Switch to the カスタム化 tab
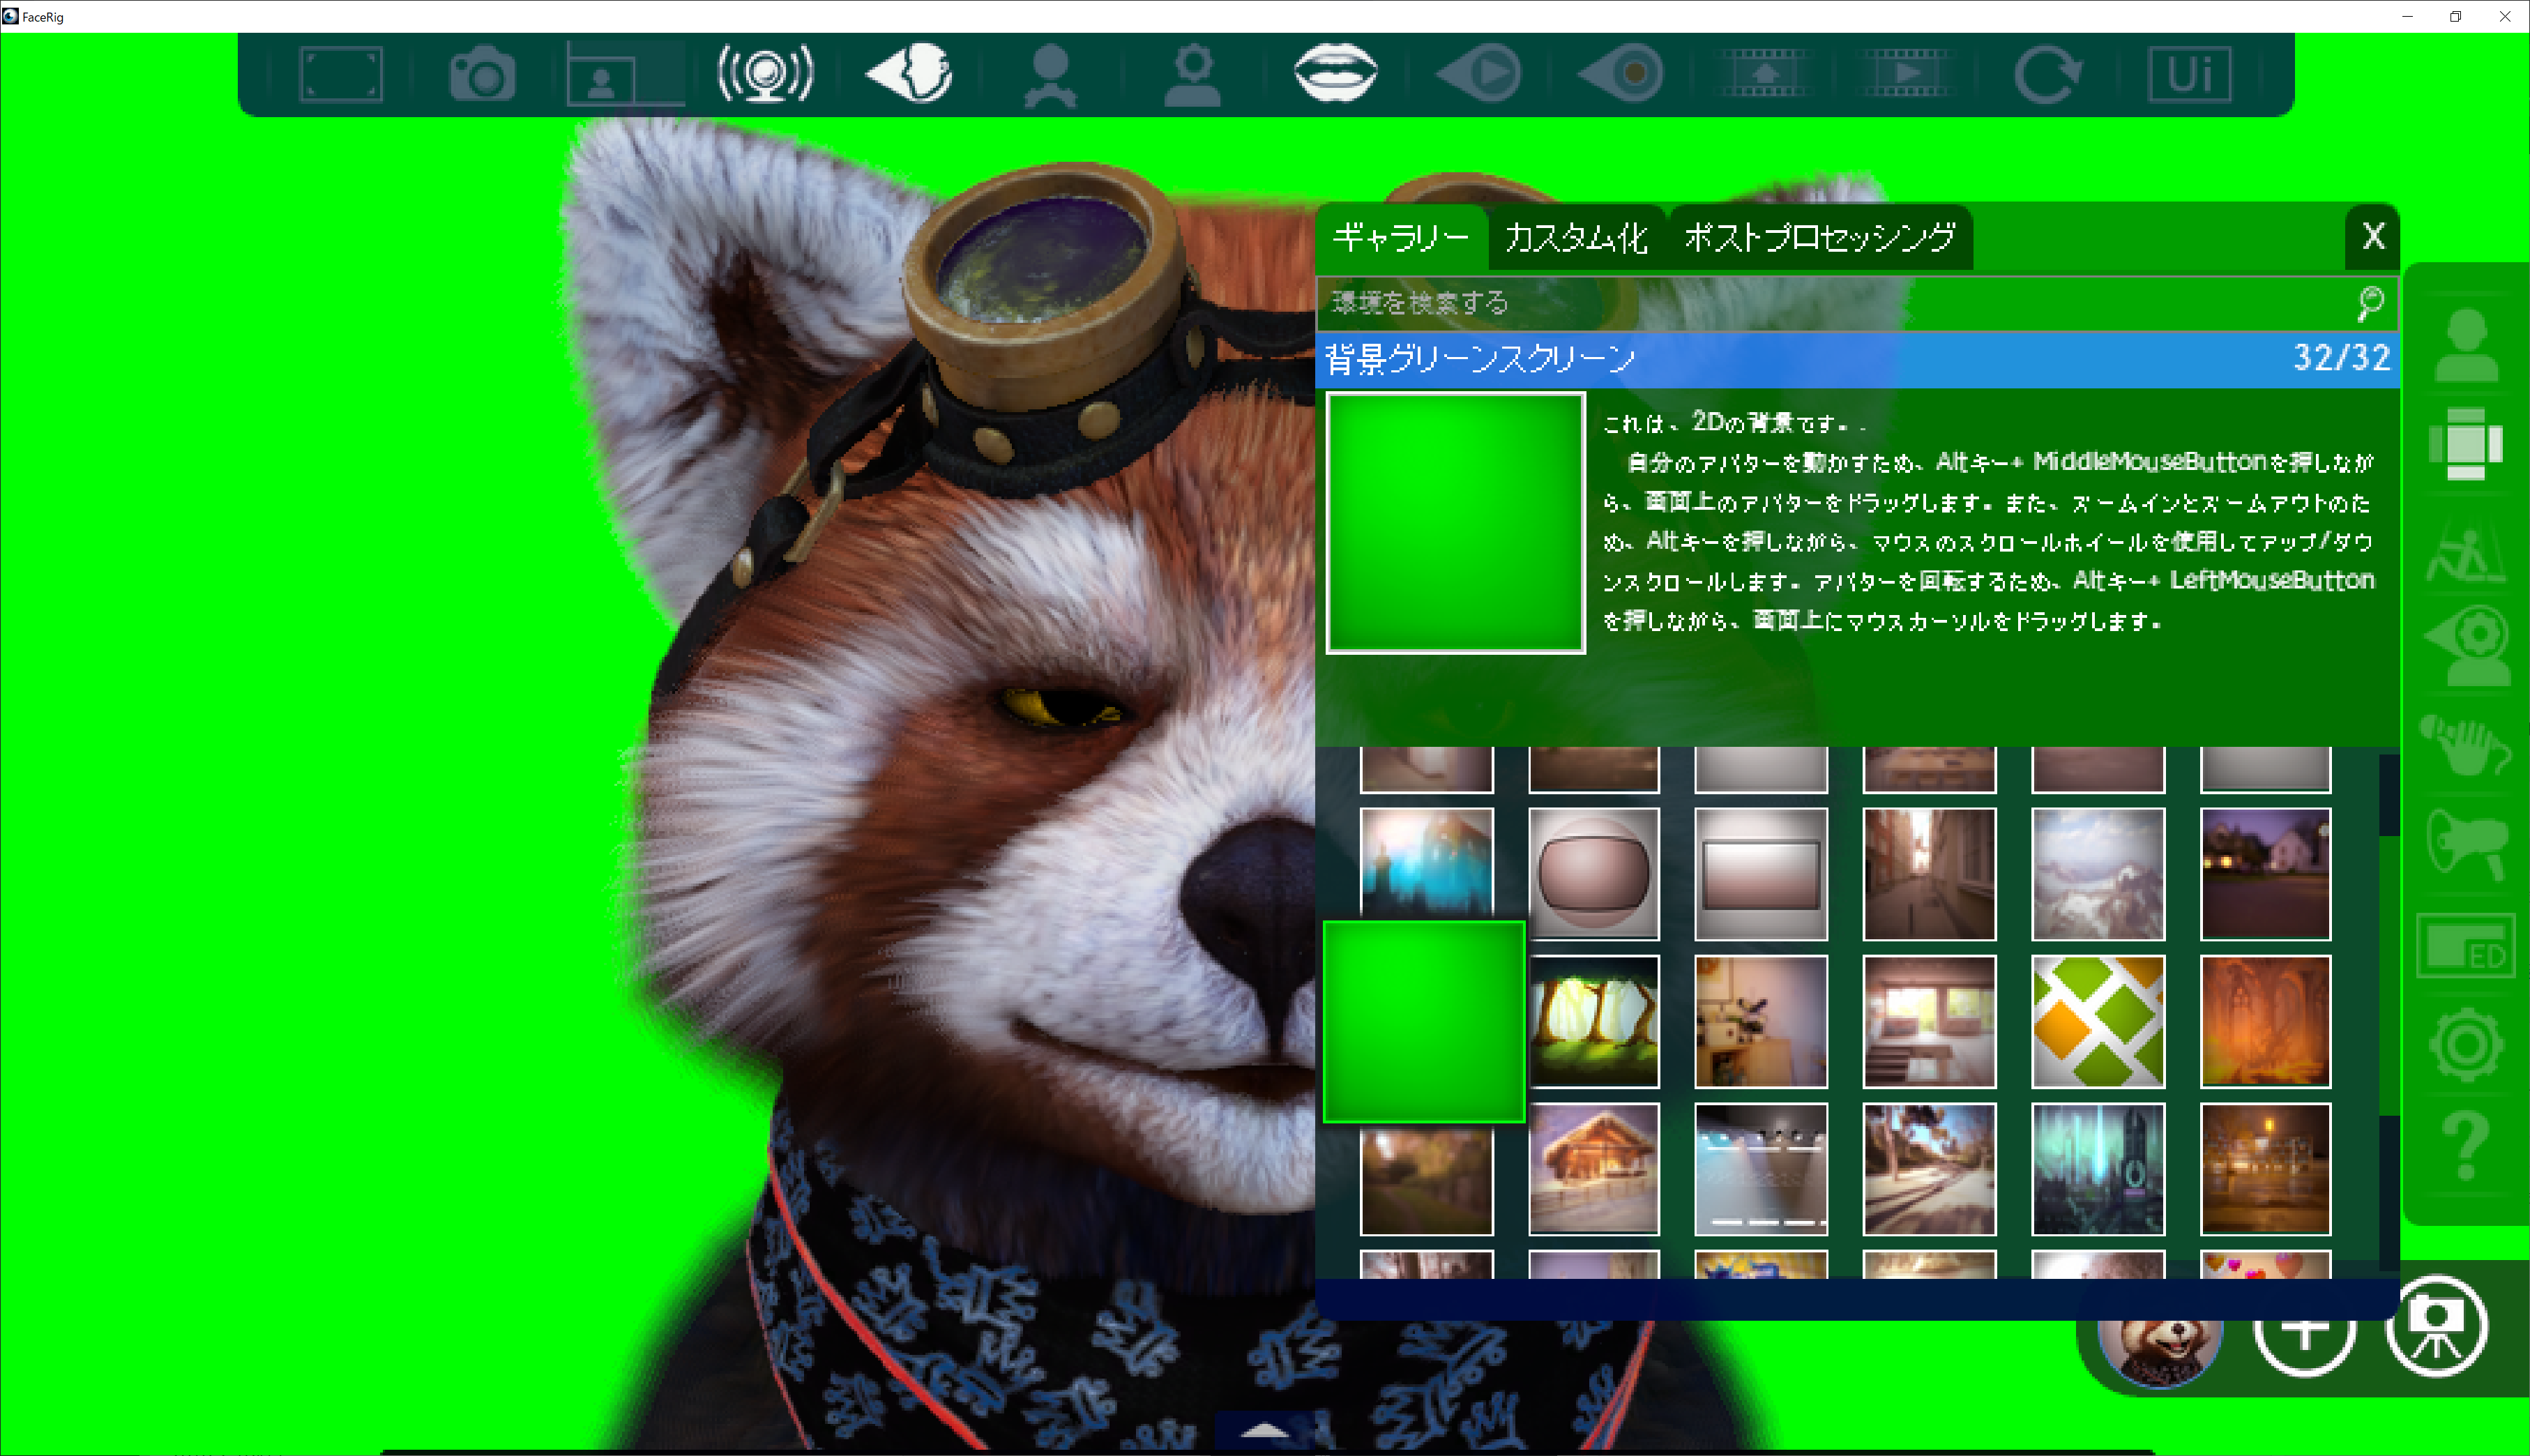The width and height of the screenshot is (2530, 1456). pos(1576,238)
